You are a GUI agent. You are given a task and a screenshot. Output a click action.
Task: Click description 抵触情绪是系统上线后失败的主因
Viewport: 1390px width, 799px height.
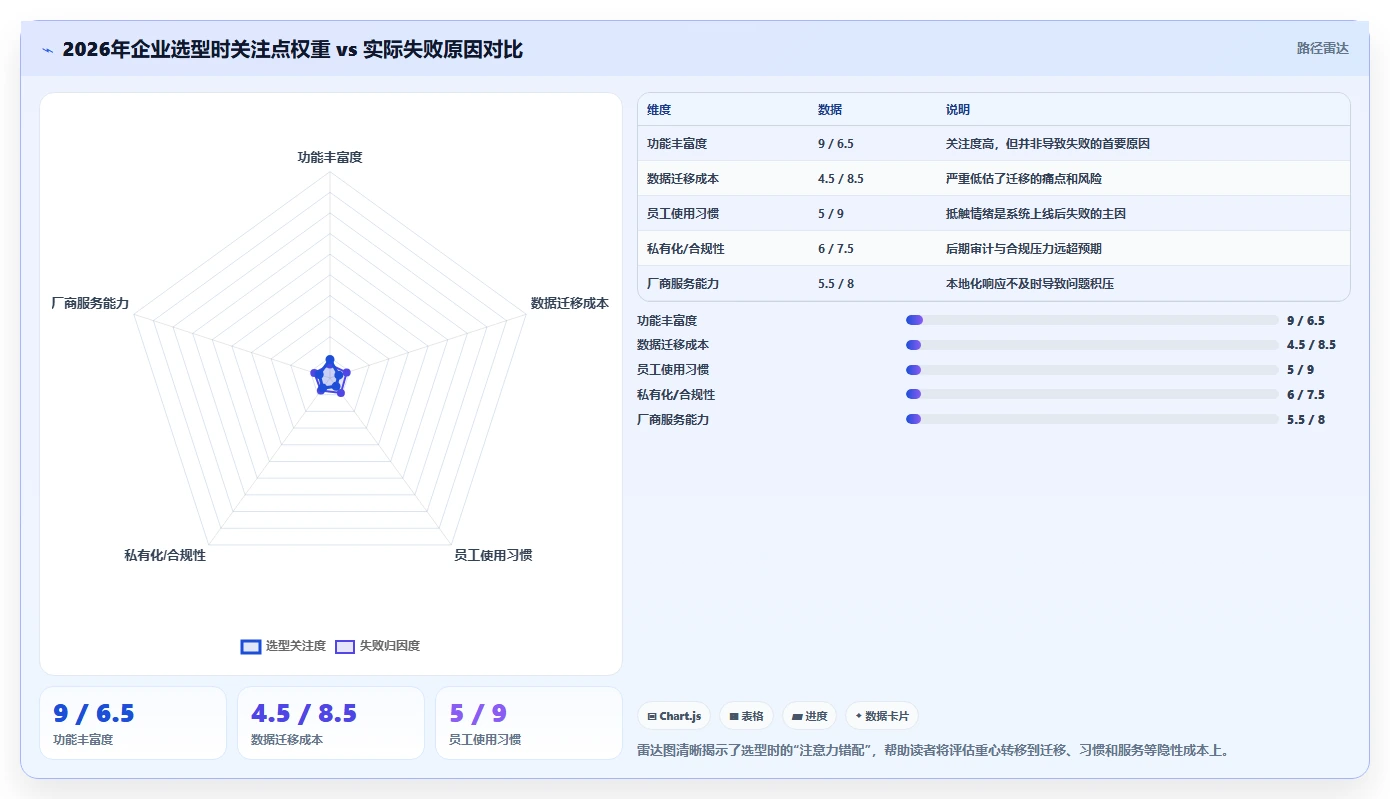[1036, 214]
